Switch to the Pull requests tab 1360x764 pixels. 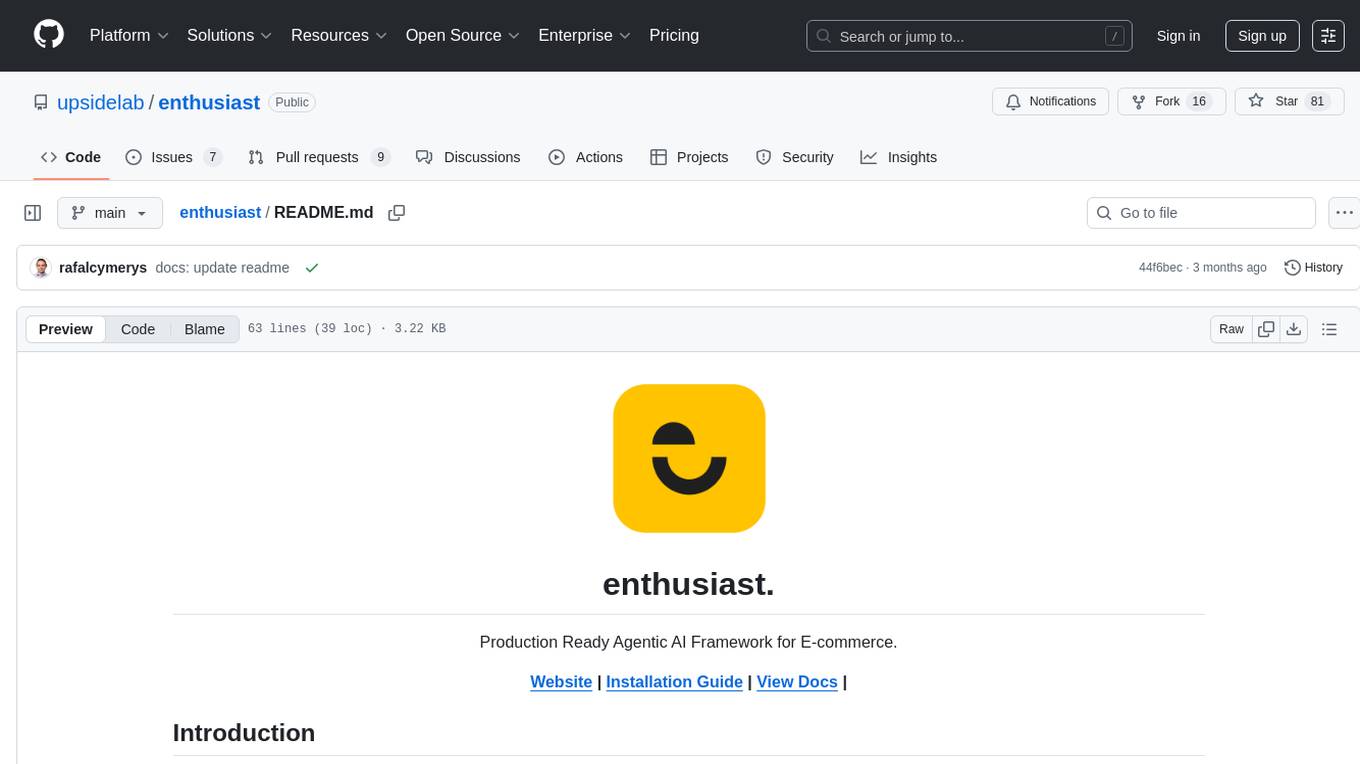(x=318, y=157)
